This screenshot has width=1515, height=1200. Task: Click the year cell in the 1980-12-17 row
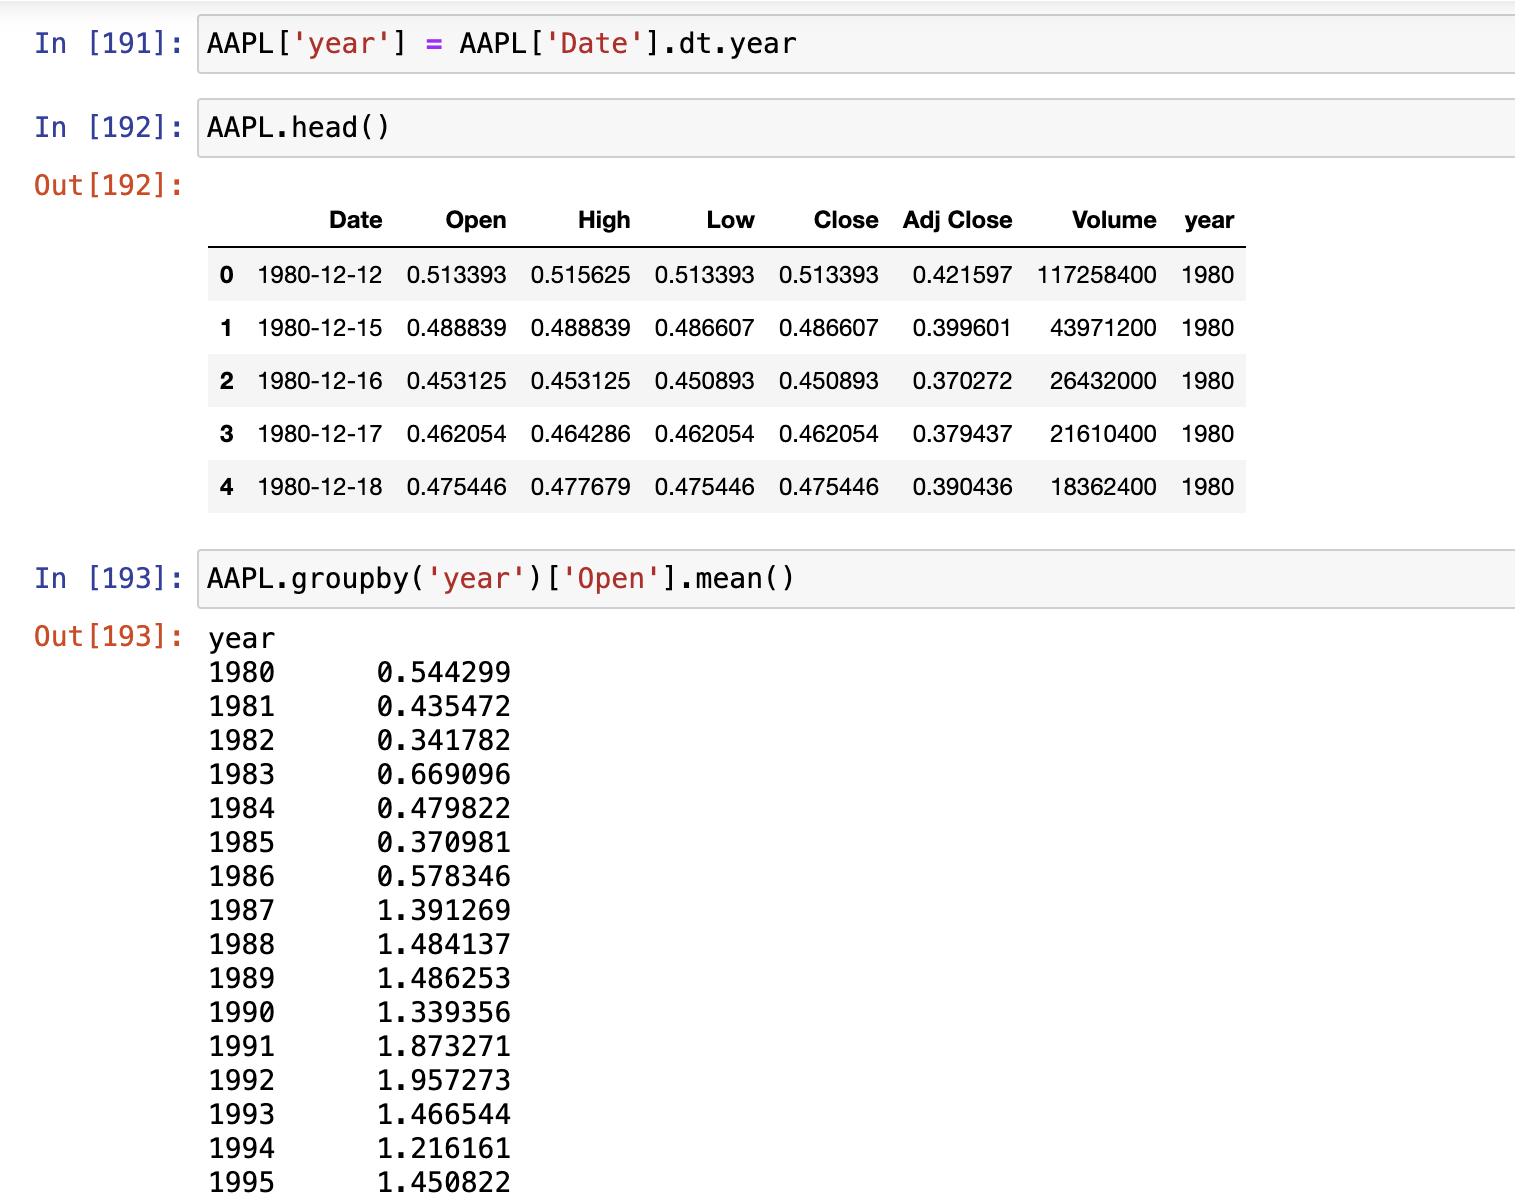click(1208, 434)
